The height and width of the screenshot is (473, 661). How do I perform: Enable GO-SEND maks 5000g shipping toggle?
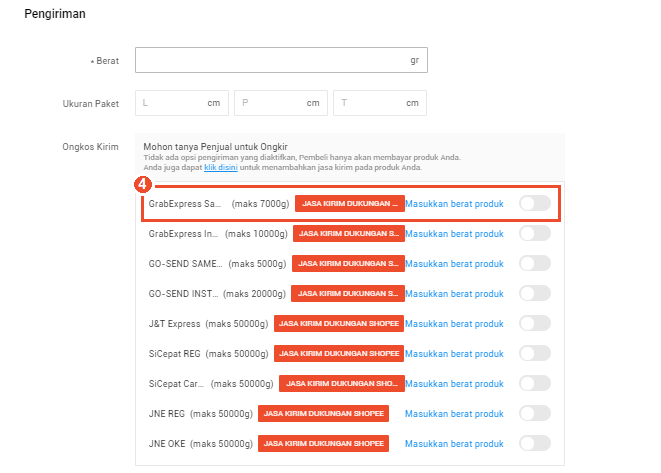(534, 264)
